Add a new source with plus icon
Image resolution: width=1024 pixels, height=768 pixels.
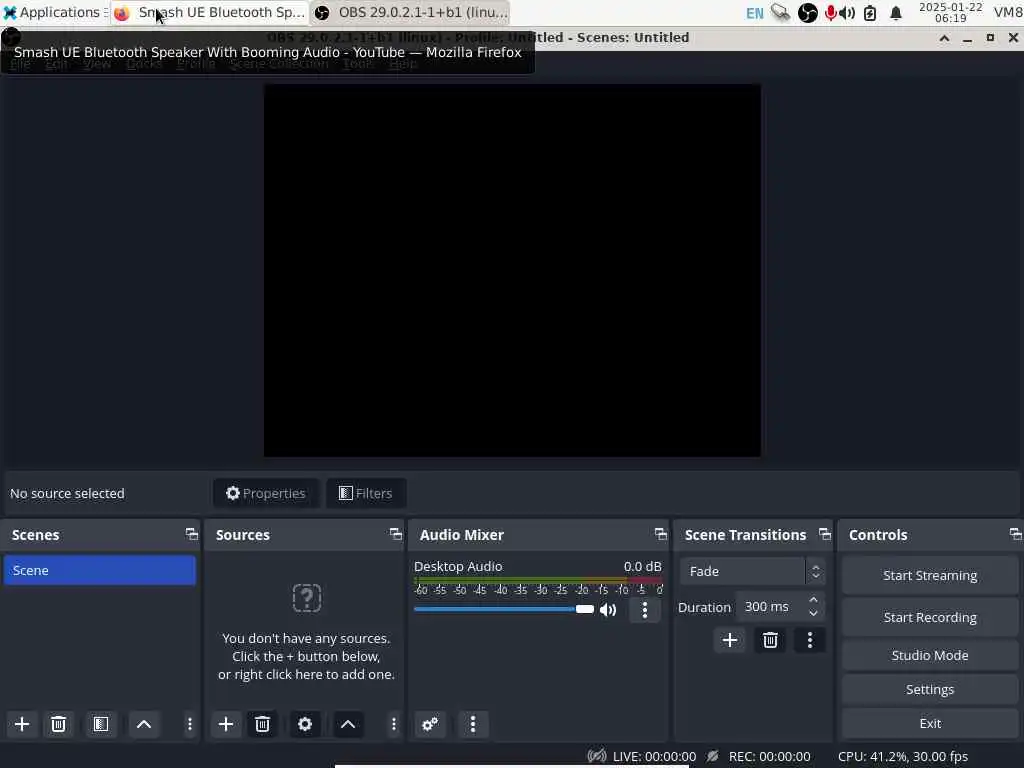226,724
